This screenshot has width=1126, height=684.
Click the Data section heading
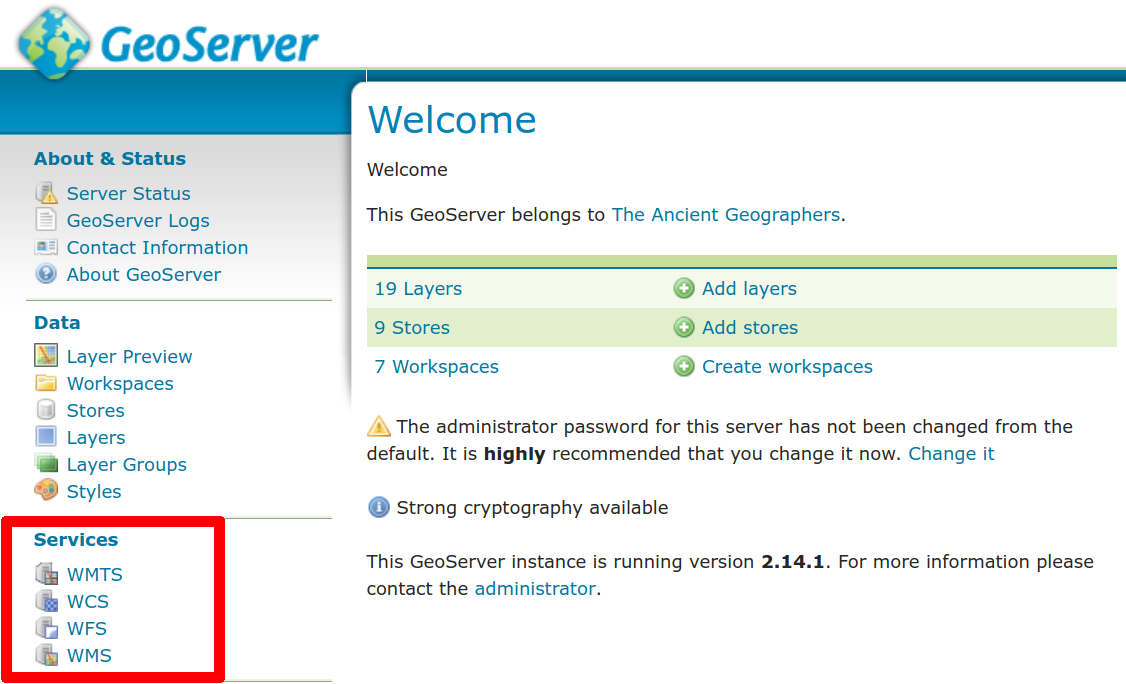coord(57,323)
